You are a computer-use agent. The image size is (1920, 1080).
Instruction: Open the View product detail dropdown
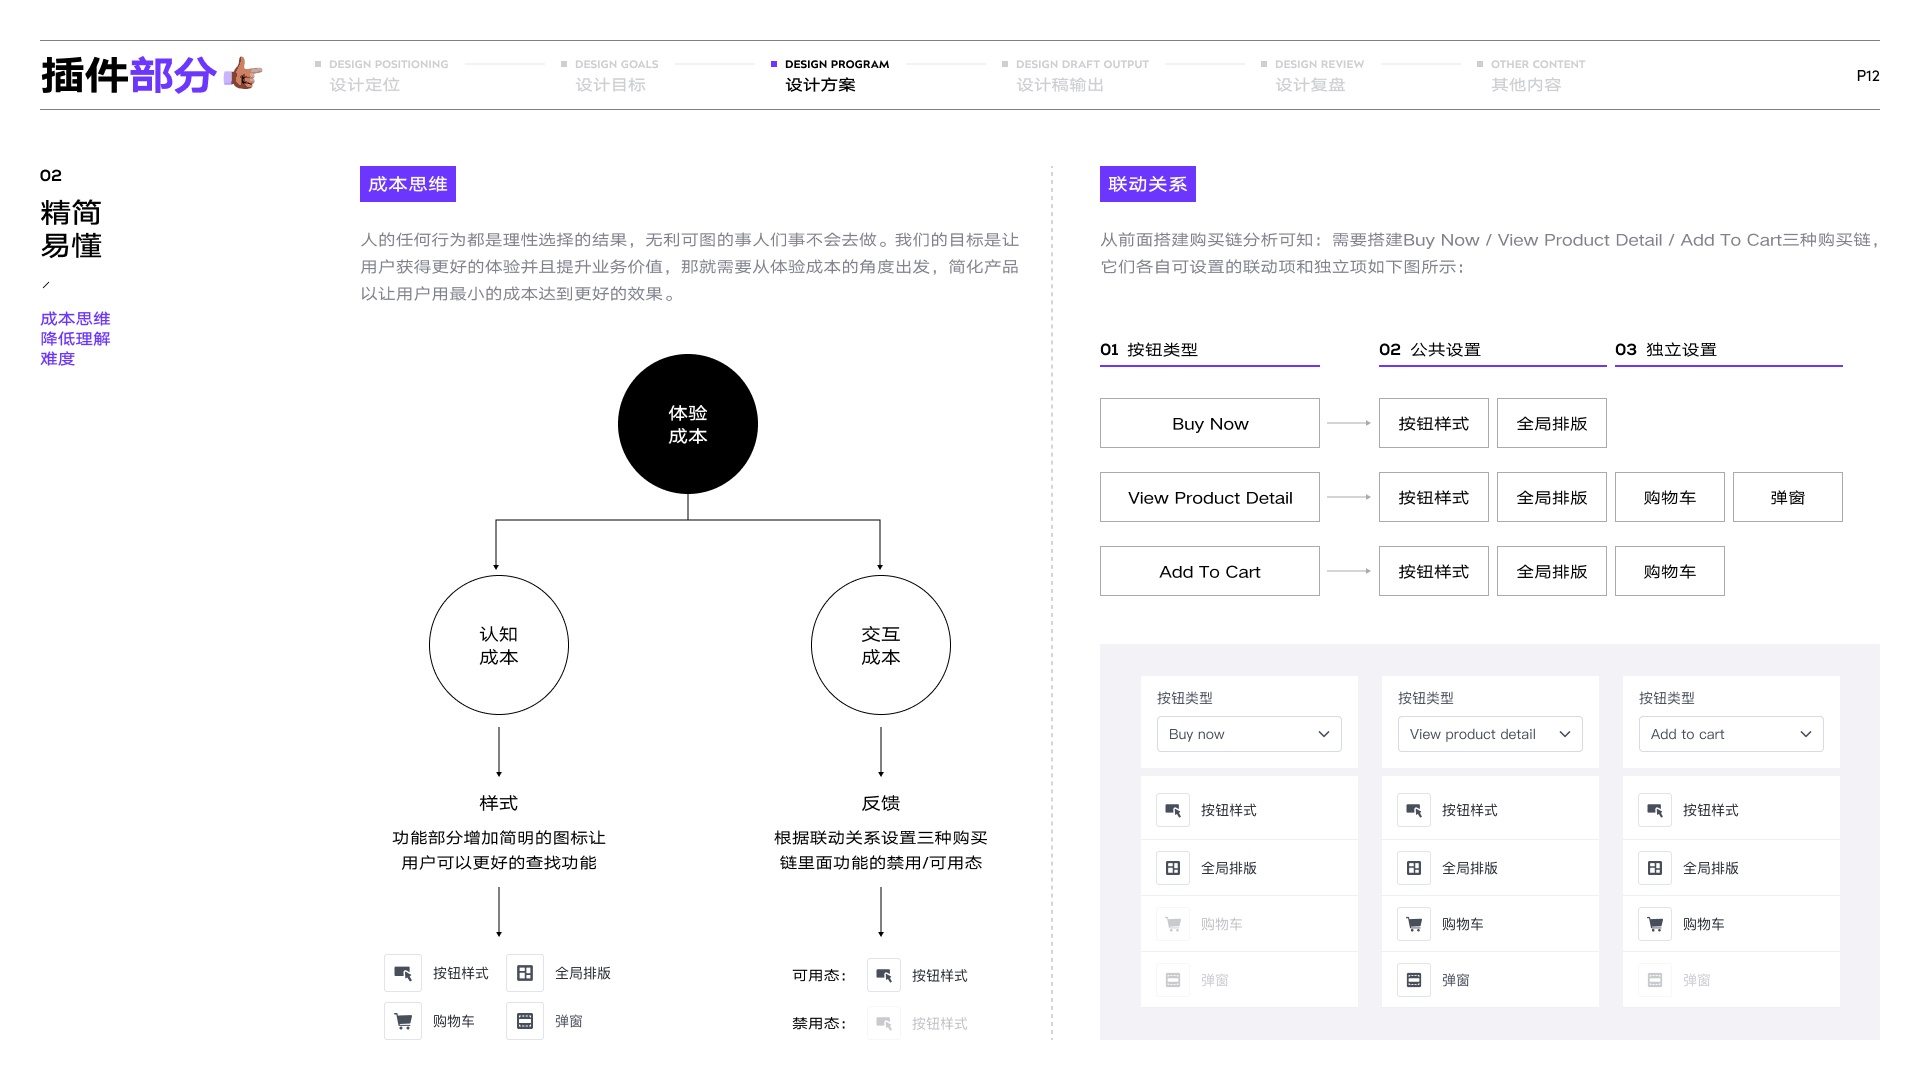(1490, 734)
